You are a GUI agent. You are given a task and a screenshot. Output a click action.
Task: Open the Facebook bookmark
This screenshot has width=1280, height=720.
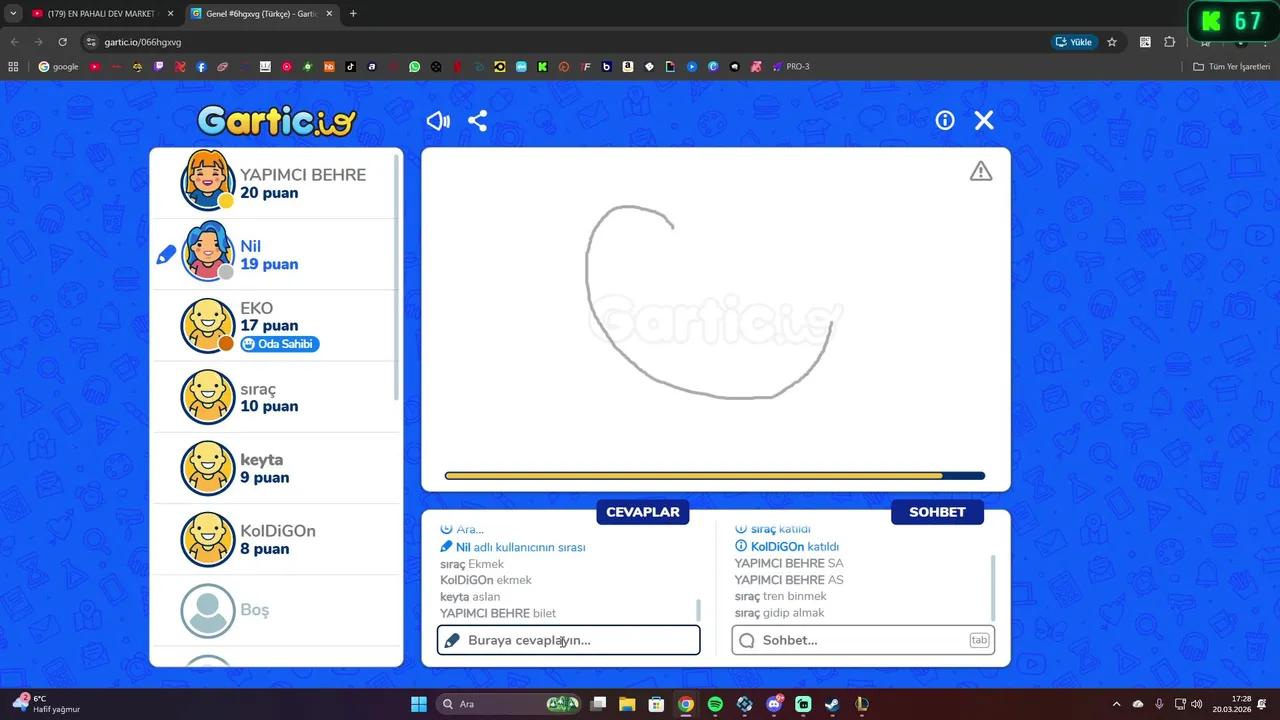pyautogui.click(x=201, y=67)
